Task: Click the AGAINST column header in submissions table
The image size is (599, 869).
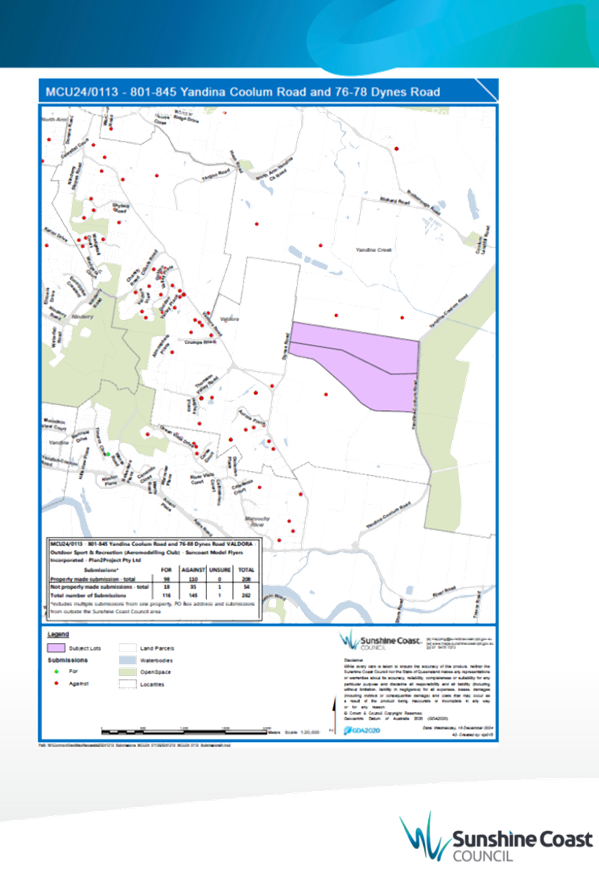Action: coord(193,570)
